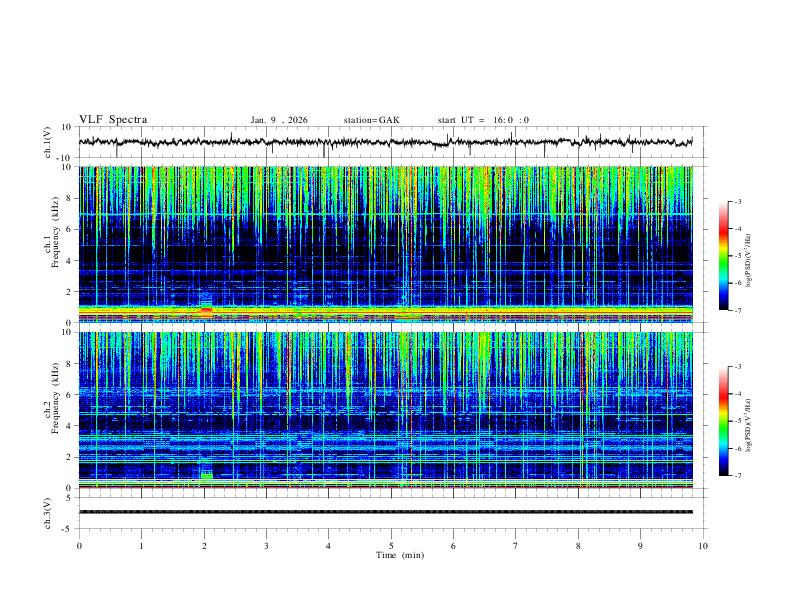Click time axis tick label "2"
The height and width of the screenshot is (612, 792).
point(204,546)
